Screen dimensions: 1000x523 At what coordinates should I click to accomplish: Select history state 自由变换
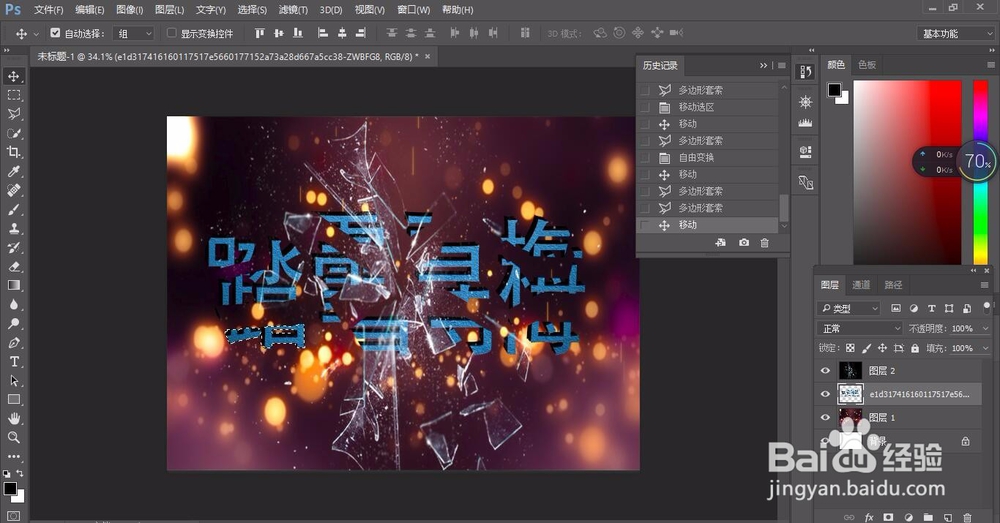tap(707, 158)
